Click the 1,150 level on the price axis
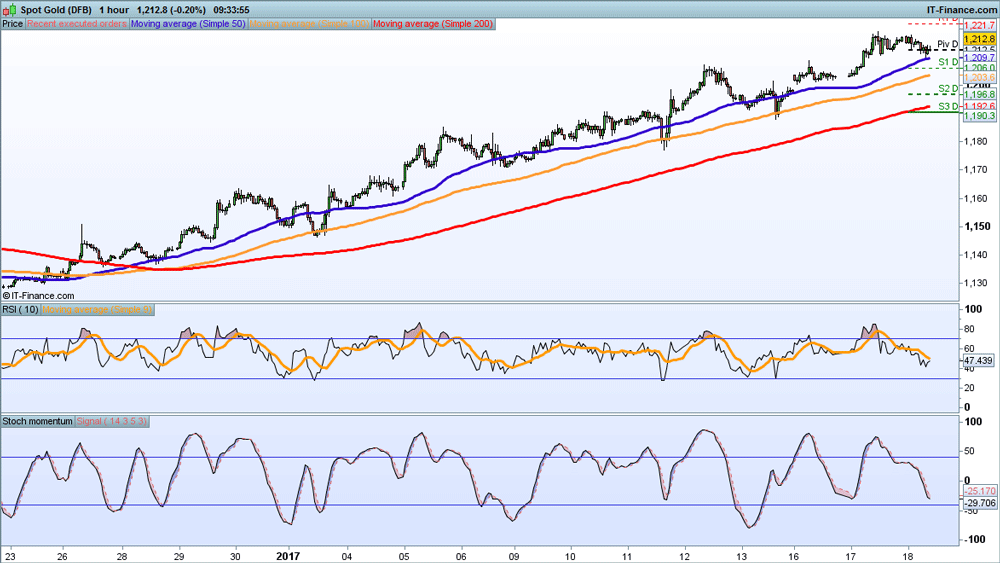1000x563 pixels. point(978,226)
